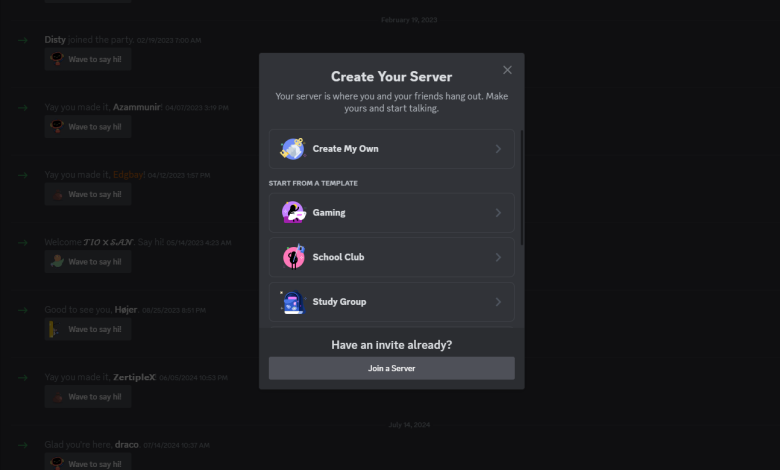Select the Gaming template
Screen dimensions: 780x470
[391, 213]
